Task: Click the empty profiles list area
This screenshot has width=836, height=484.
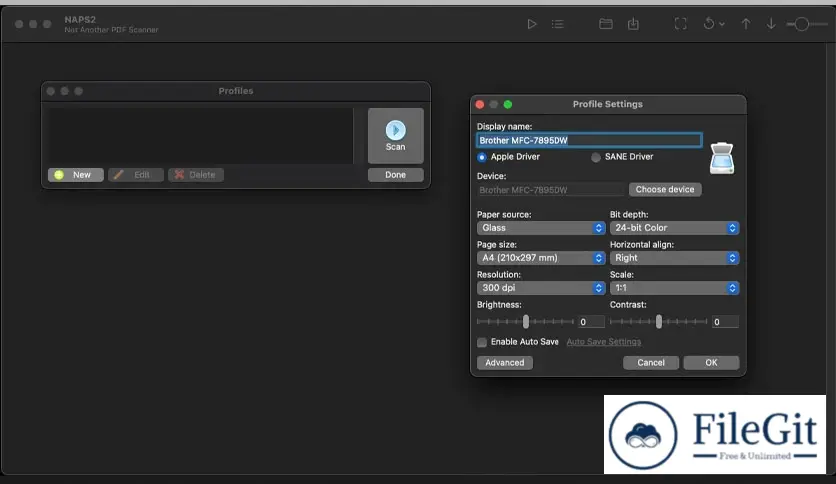Action: 200,136
